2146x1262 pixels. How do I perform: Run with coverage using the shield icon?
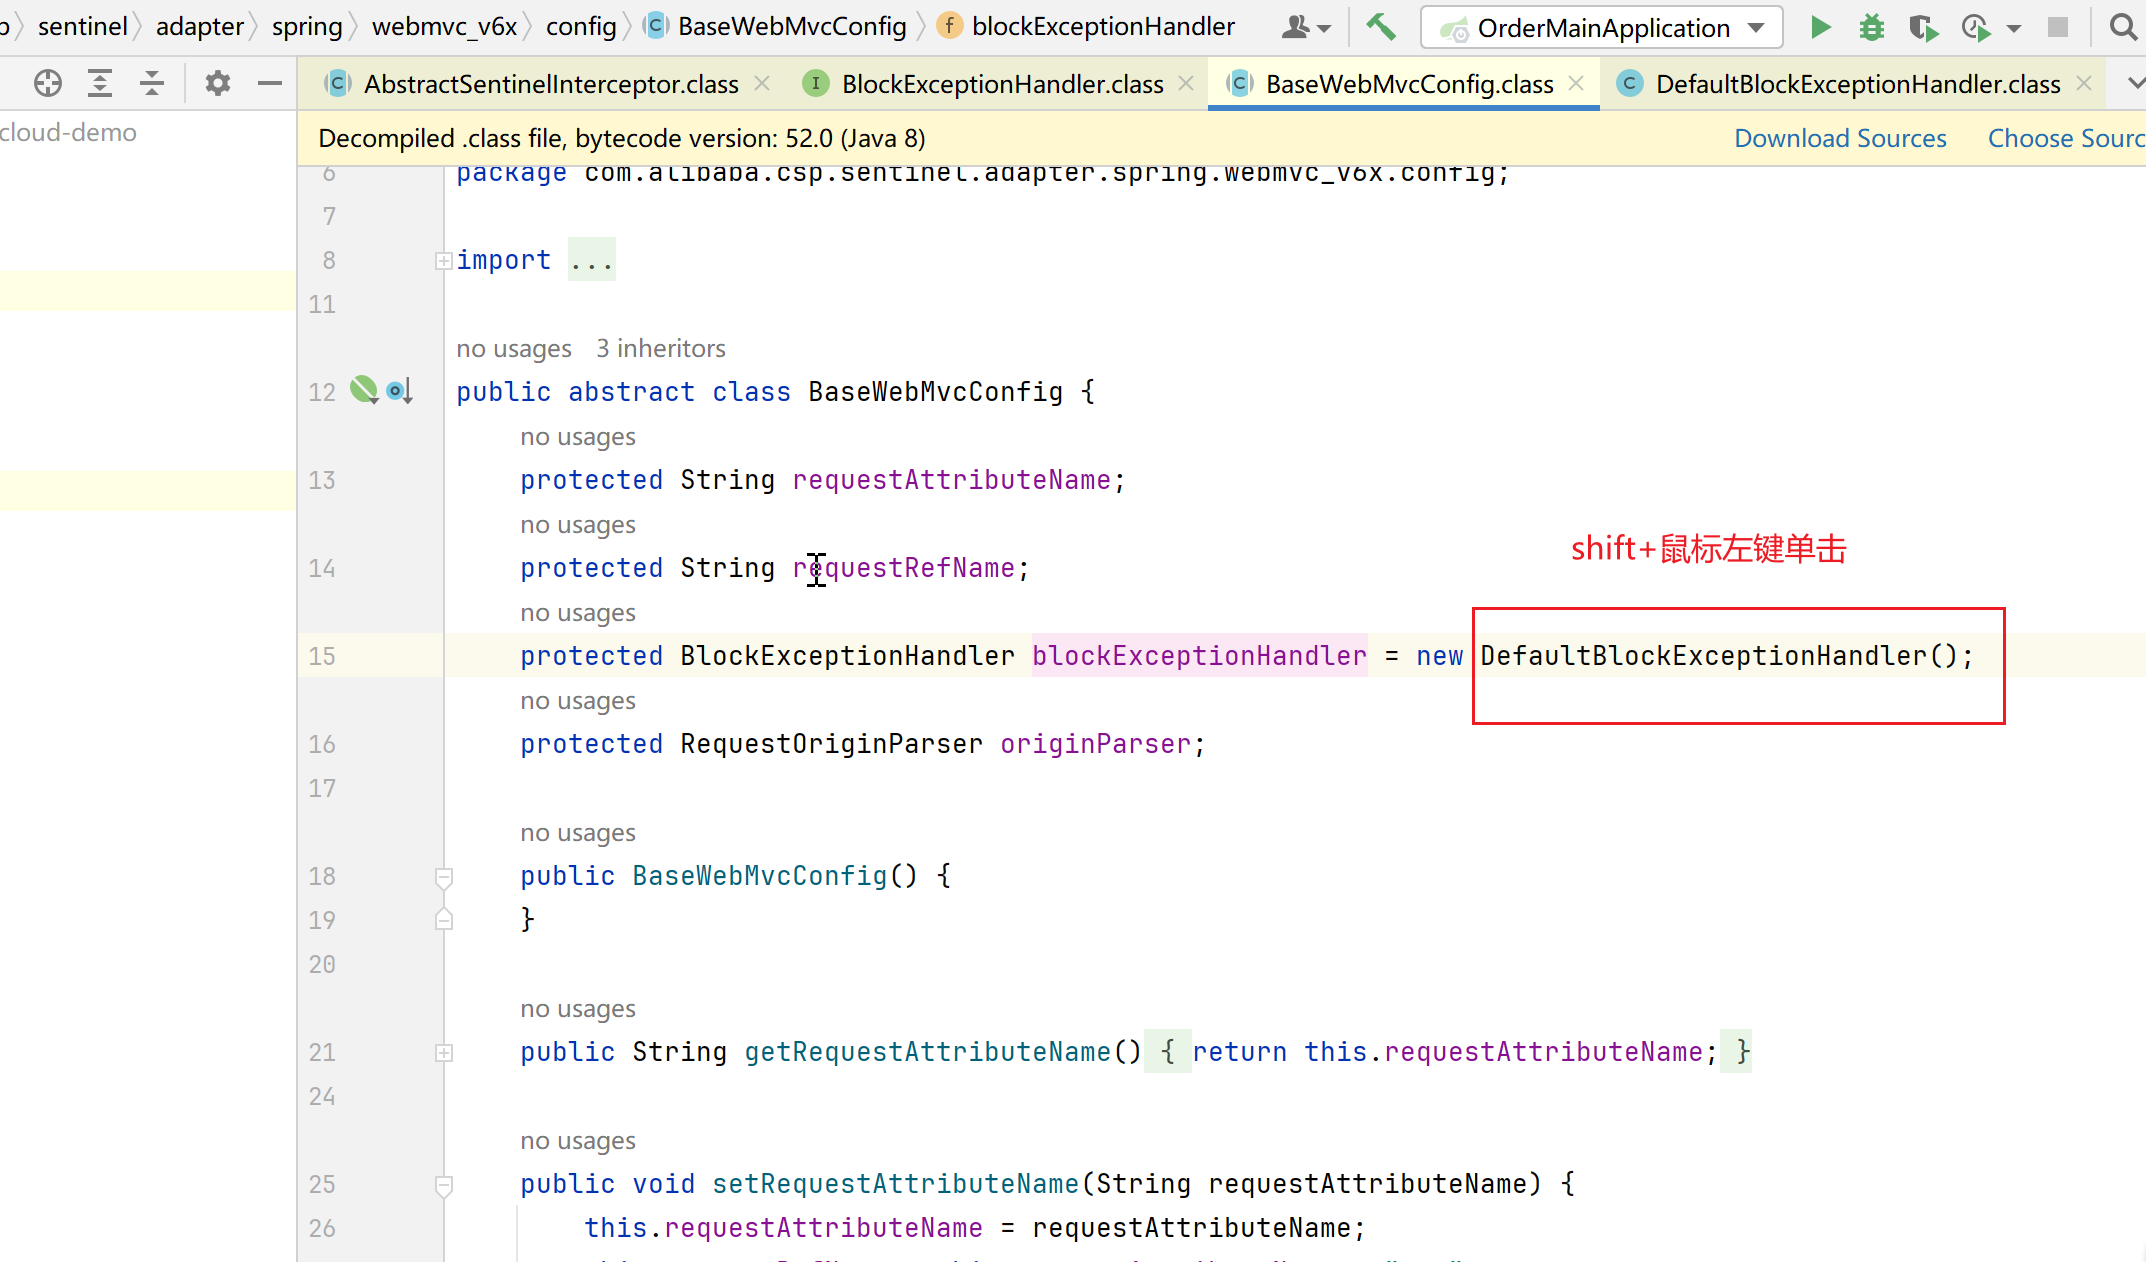coord(1922,27)
